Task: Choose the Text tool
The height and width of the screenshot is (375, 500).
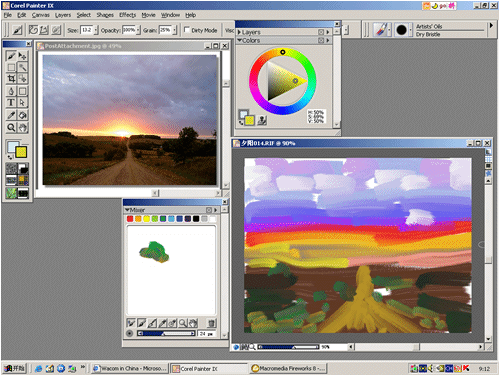Action: click(11, 102)
